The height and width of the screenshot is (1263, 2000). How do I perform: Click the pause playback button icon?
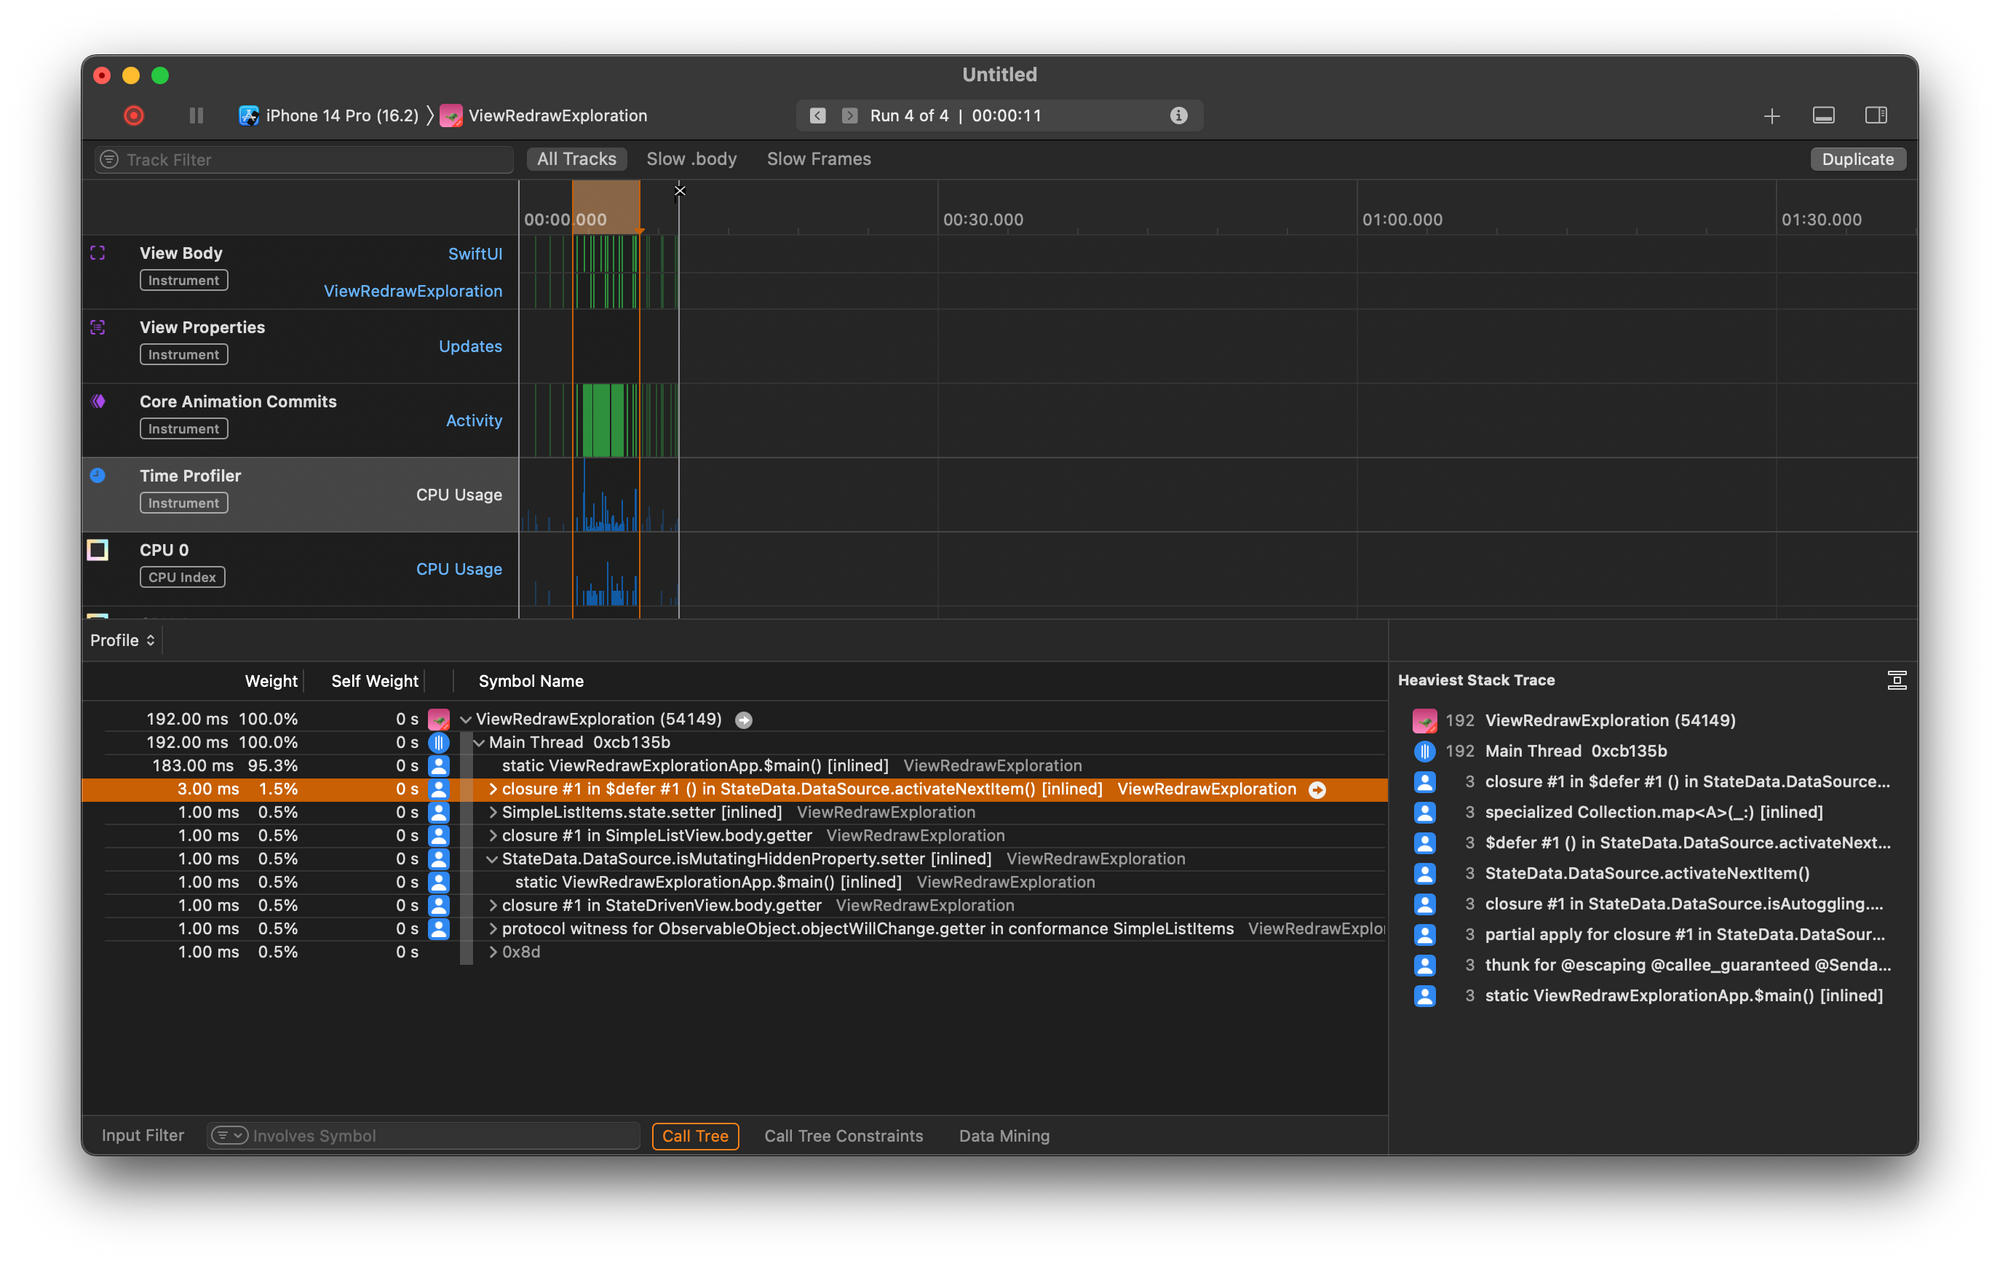pos(192,115)
